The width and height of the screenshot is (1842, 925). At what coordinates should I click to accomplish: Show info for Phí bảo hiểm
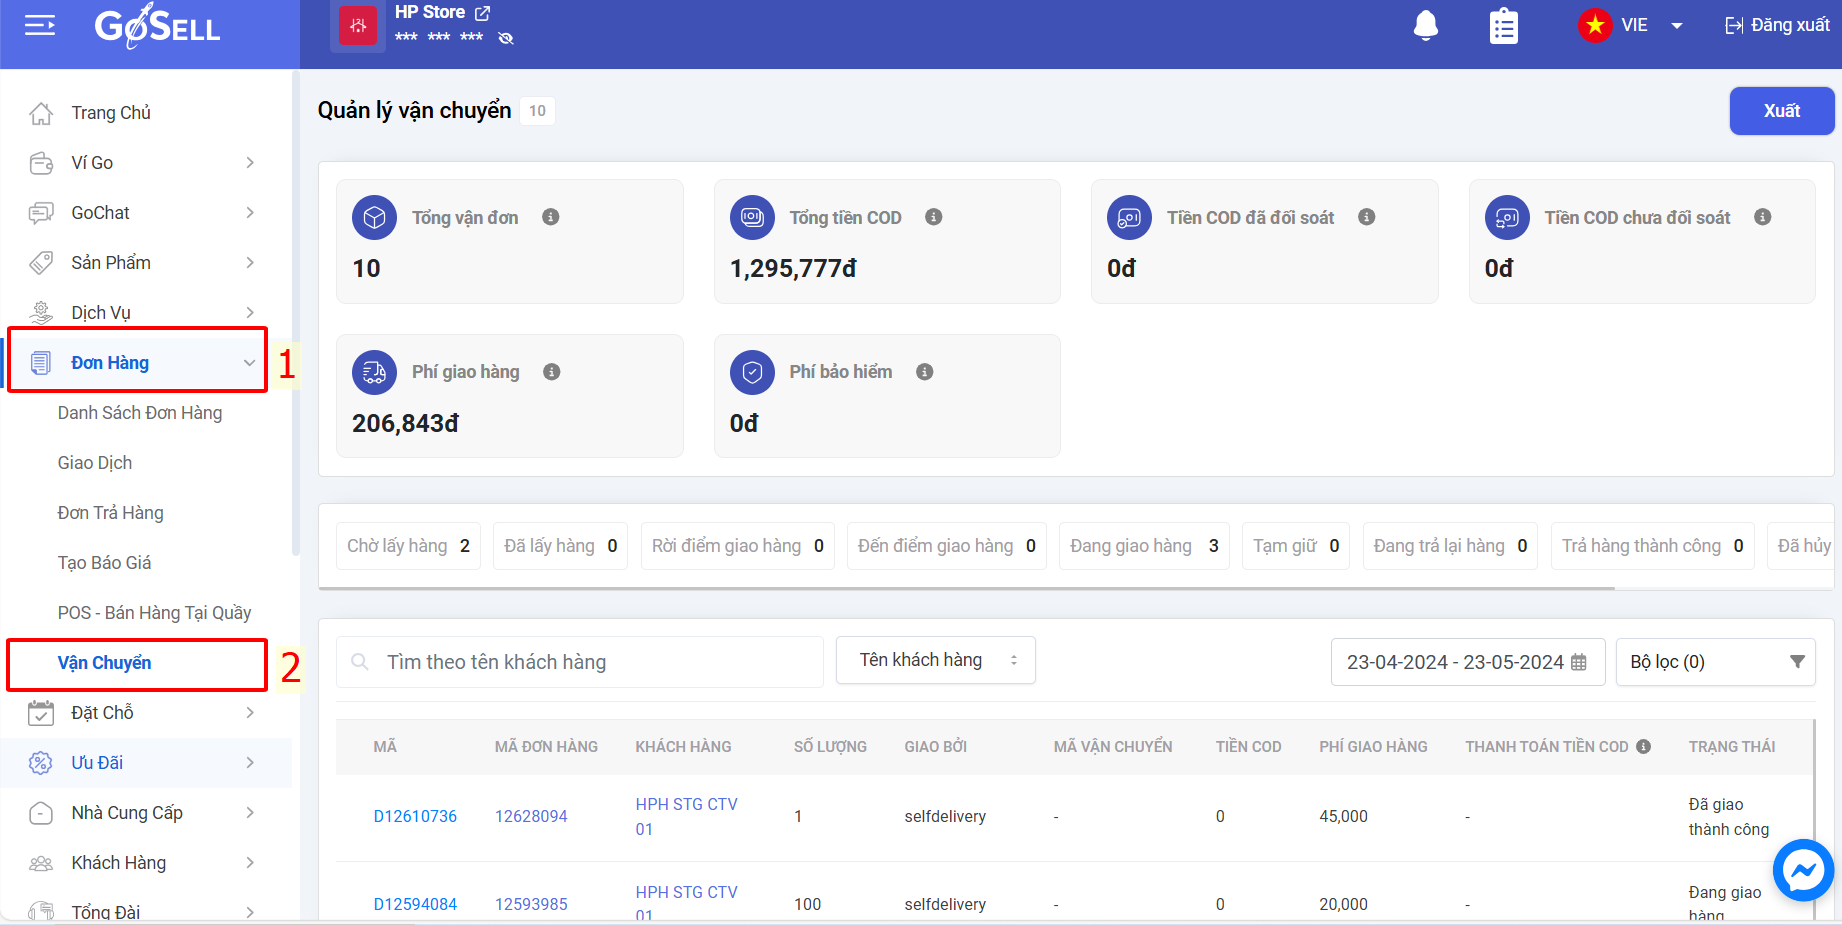click(925, 372)
